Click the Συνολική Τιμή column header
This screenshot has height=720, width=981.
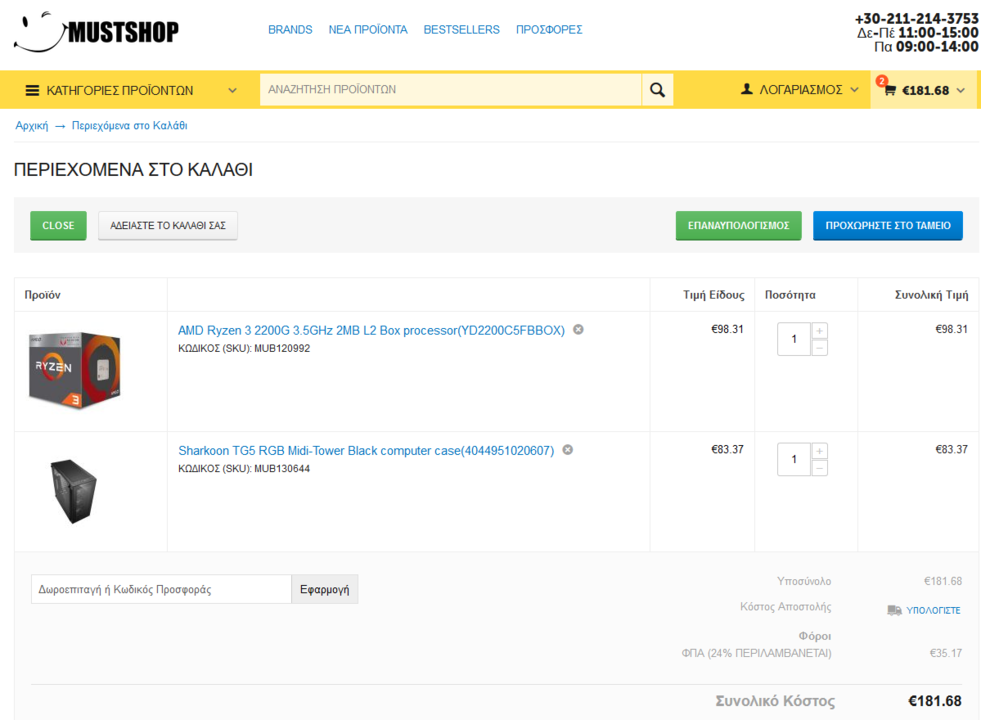coord(932,295)
